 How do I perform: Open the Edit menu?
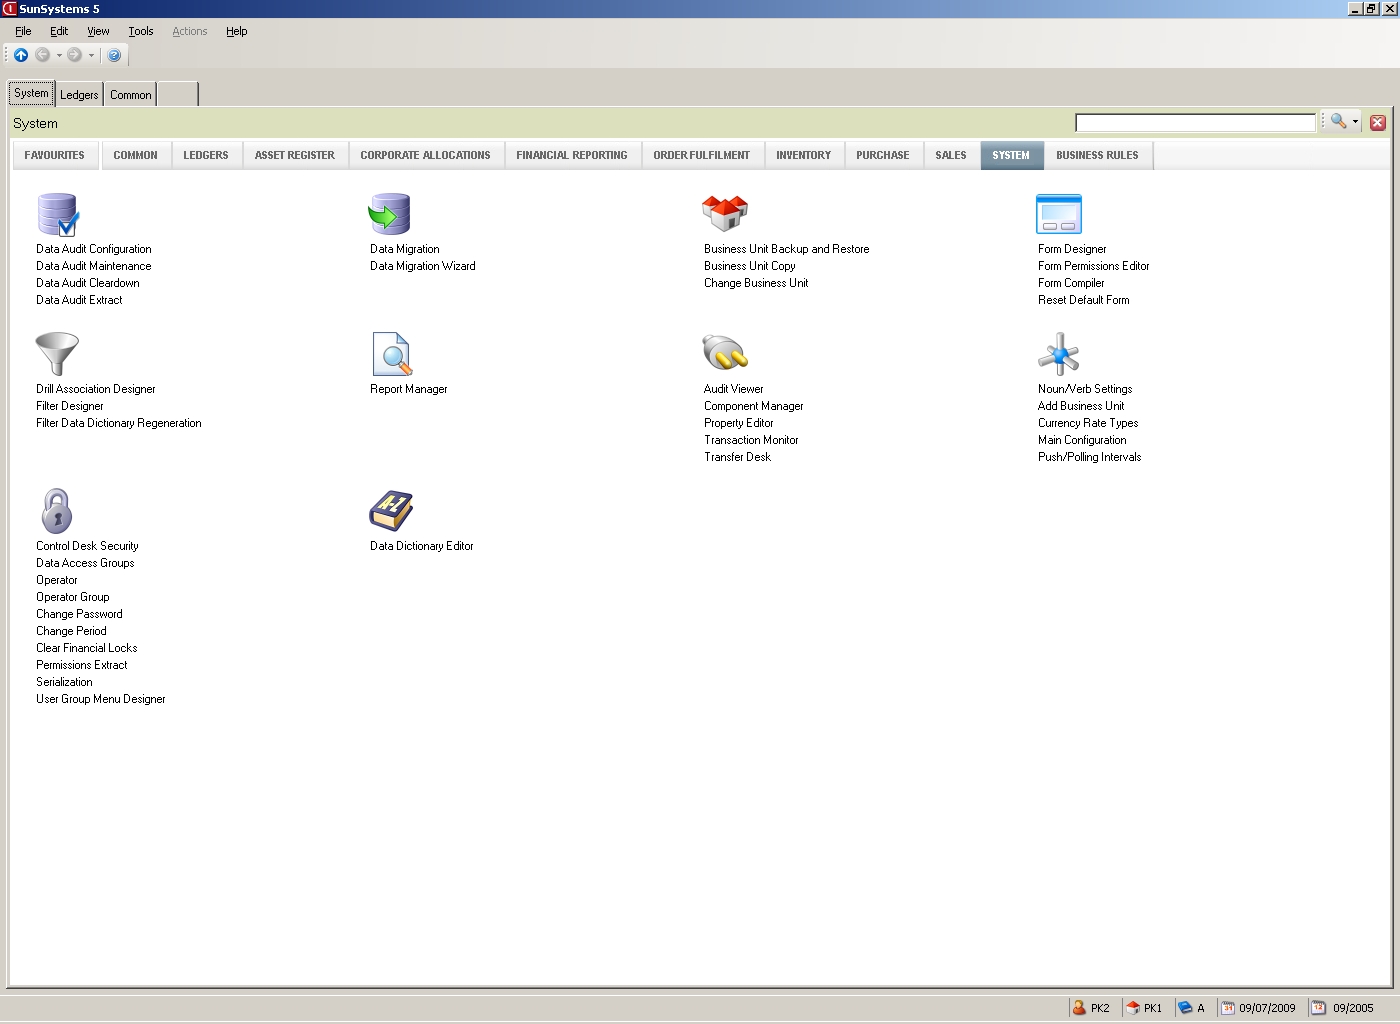(x=59, y=31)
